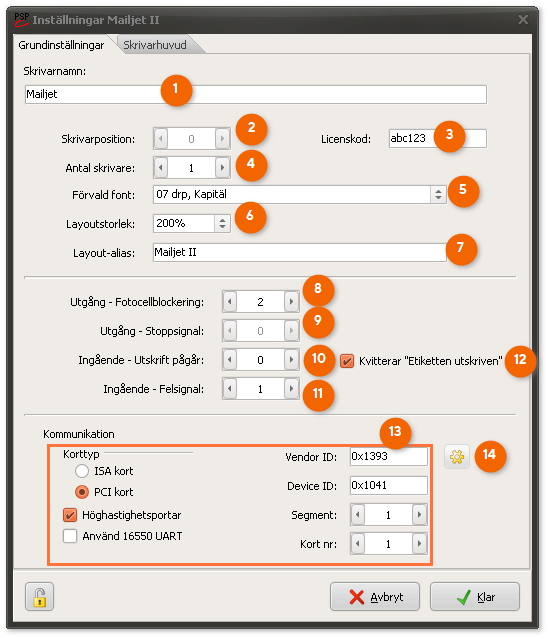Screen dimensions: 549x639
Task: Increase Antal skrivare with right arrow
Action: click(x=222, y=167)
